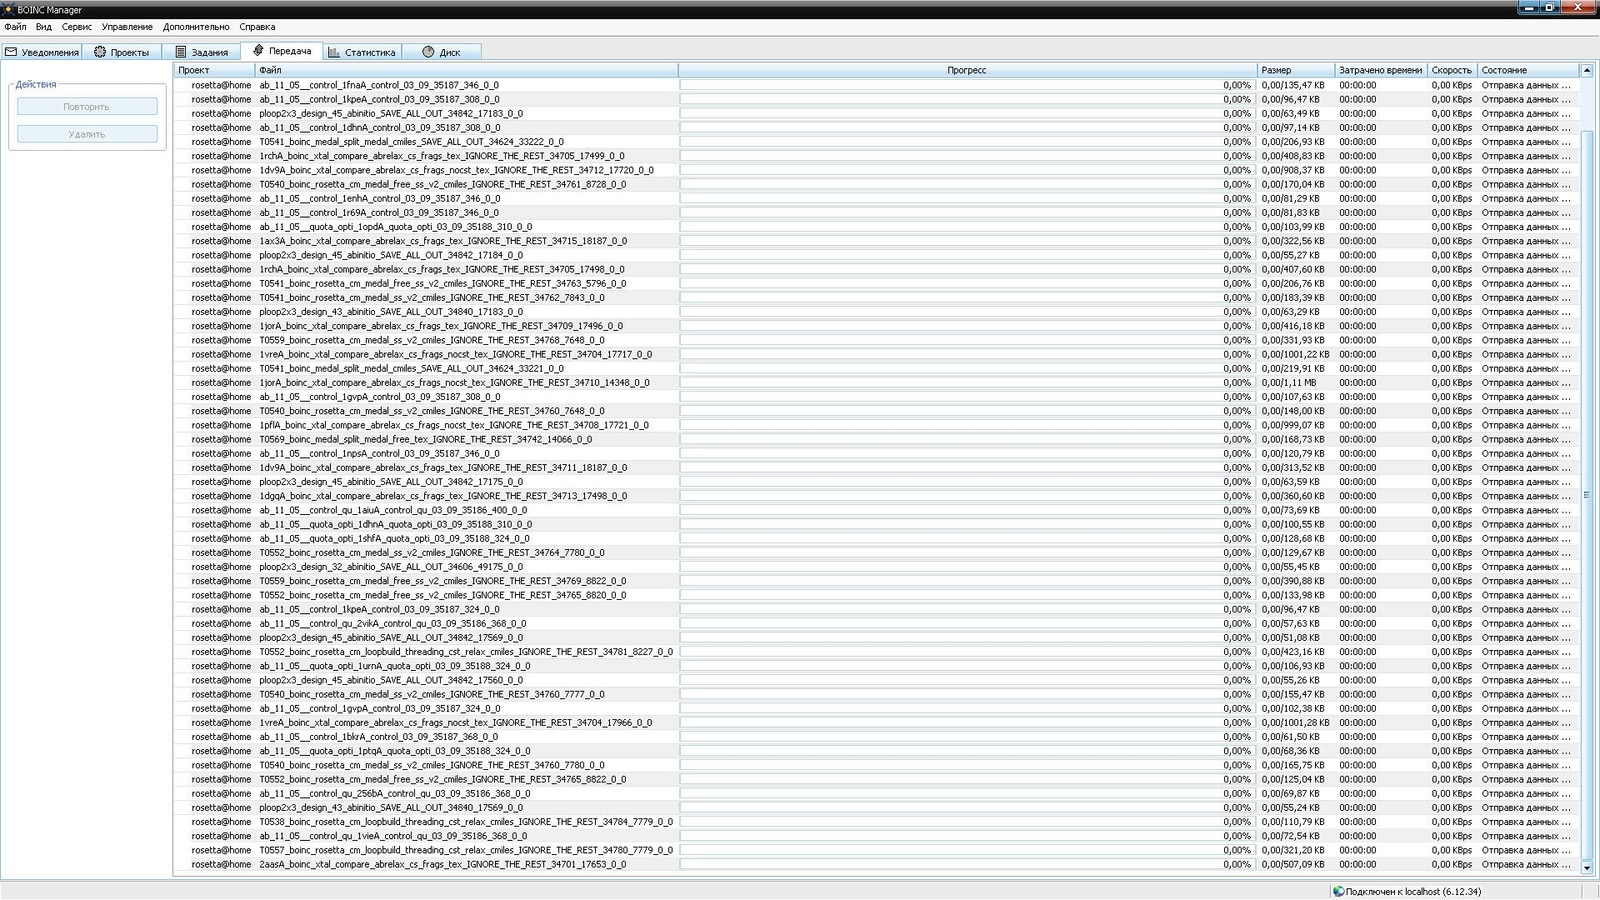Click the scrollbar down arrow
The height and width of the screenshot is (900, 1600).
coord(1586,868)
